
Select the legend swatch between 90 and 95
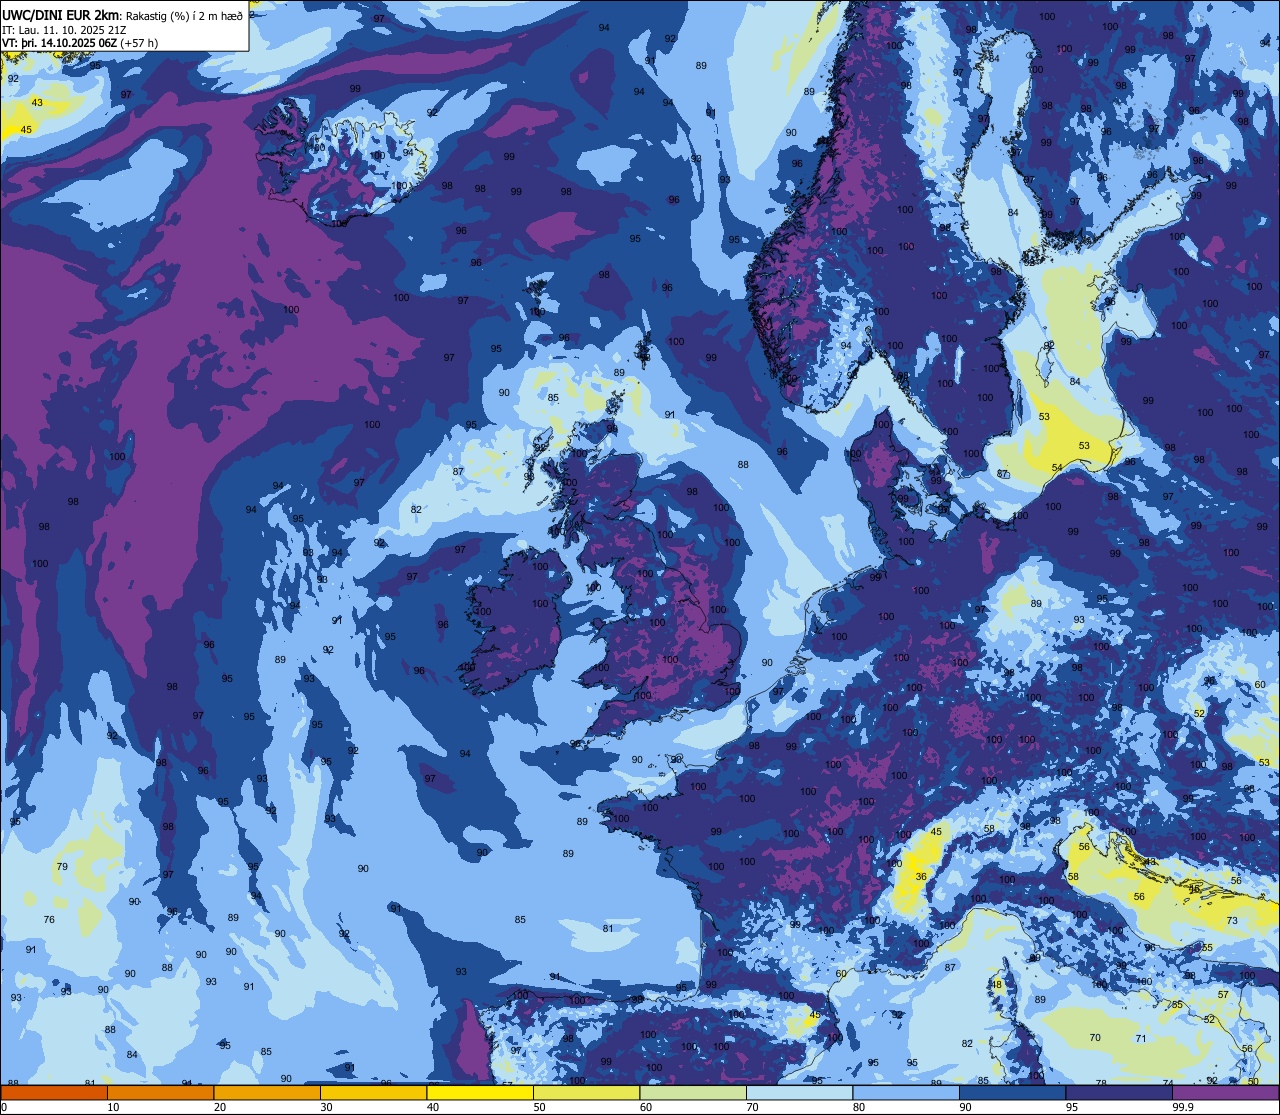[x=1012, y=1092]
